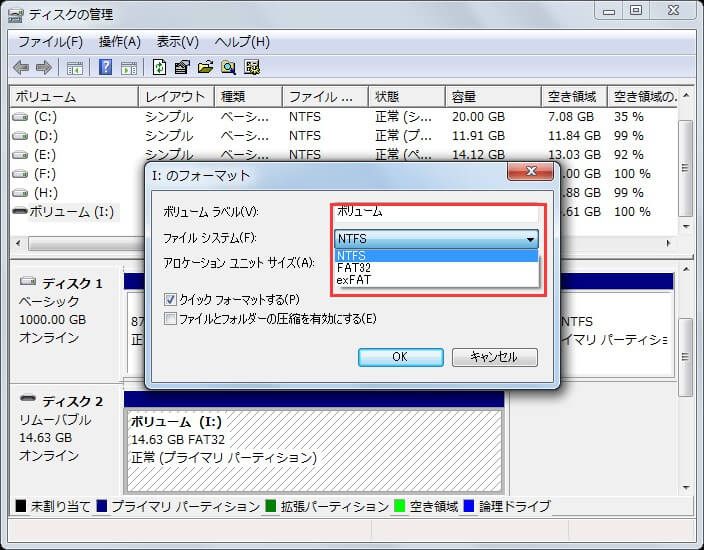Click キャンセル in the format dialog
704x550 pixels.
pos(494,357)
